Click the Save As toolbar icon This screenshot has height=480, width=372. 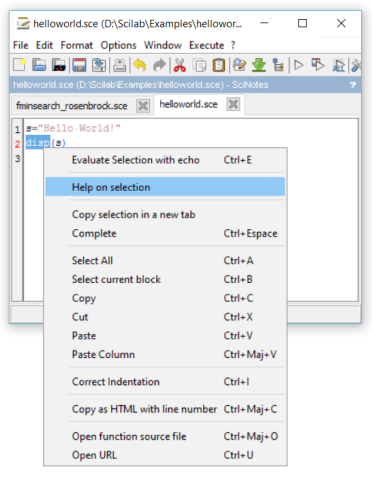click(x=99, y=65)
